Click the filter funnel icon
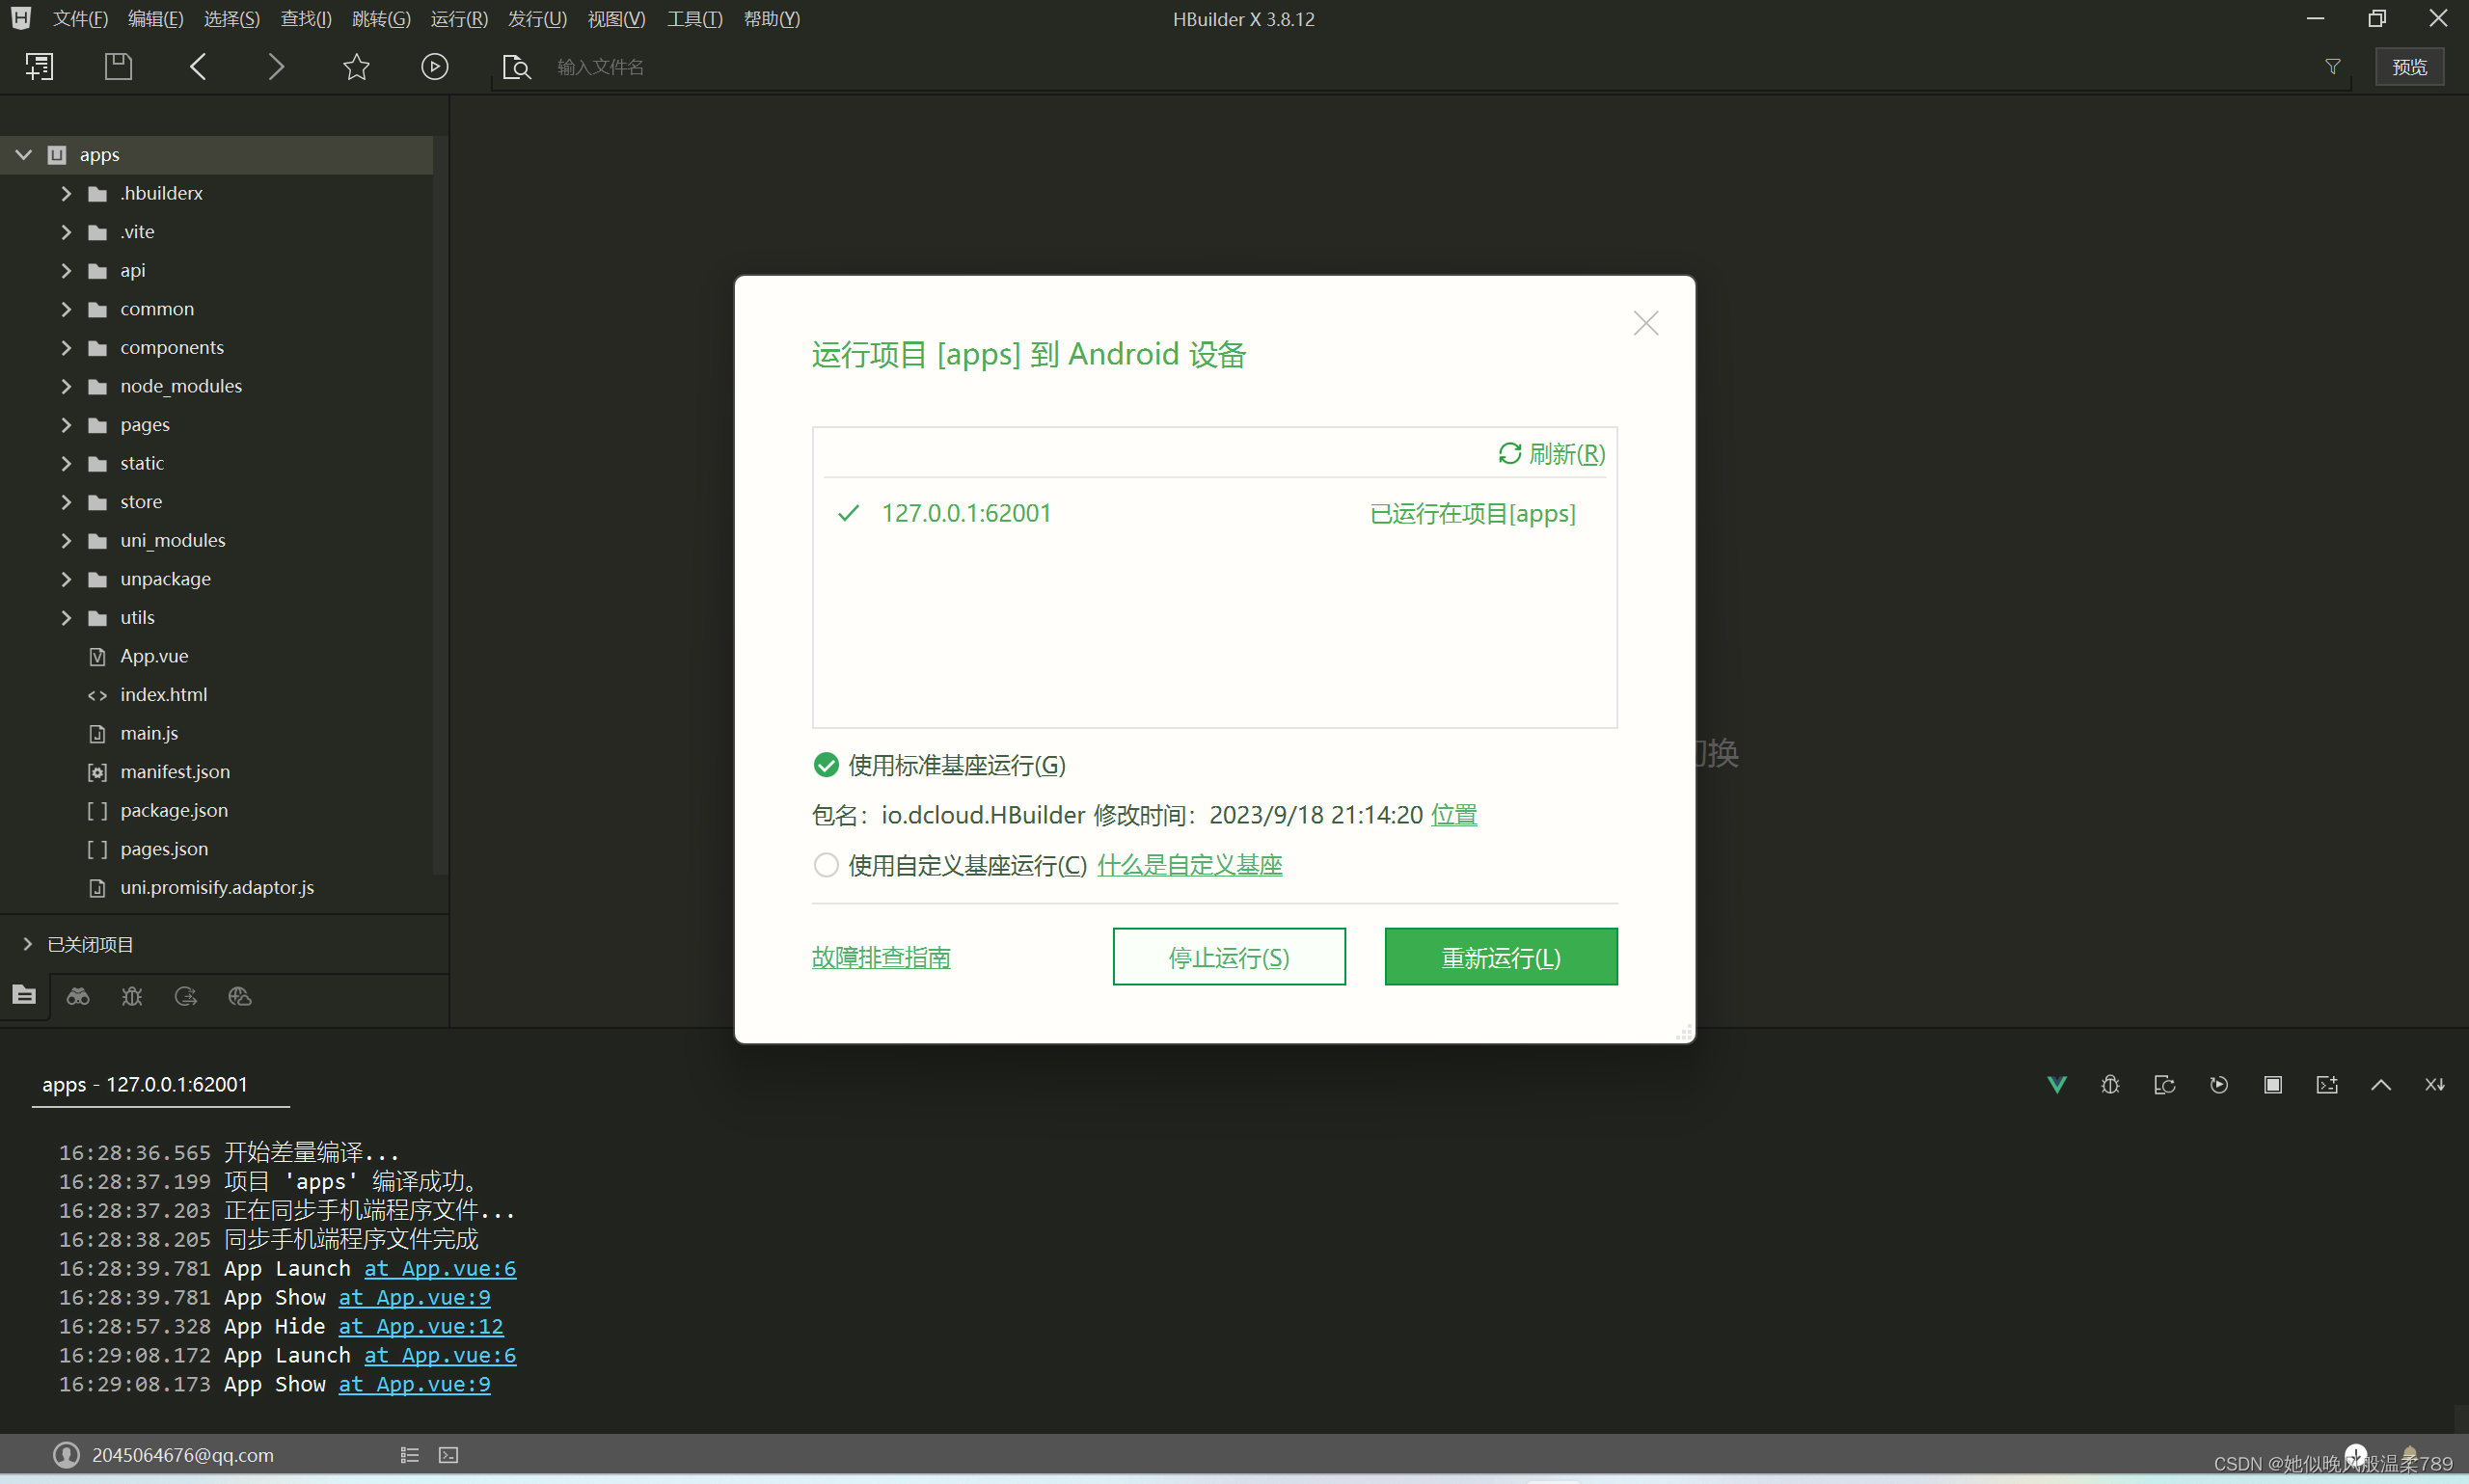Image resolution: width=2469 pixels, height=1484 pixels. [2332, 67]
